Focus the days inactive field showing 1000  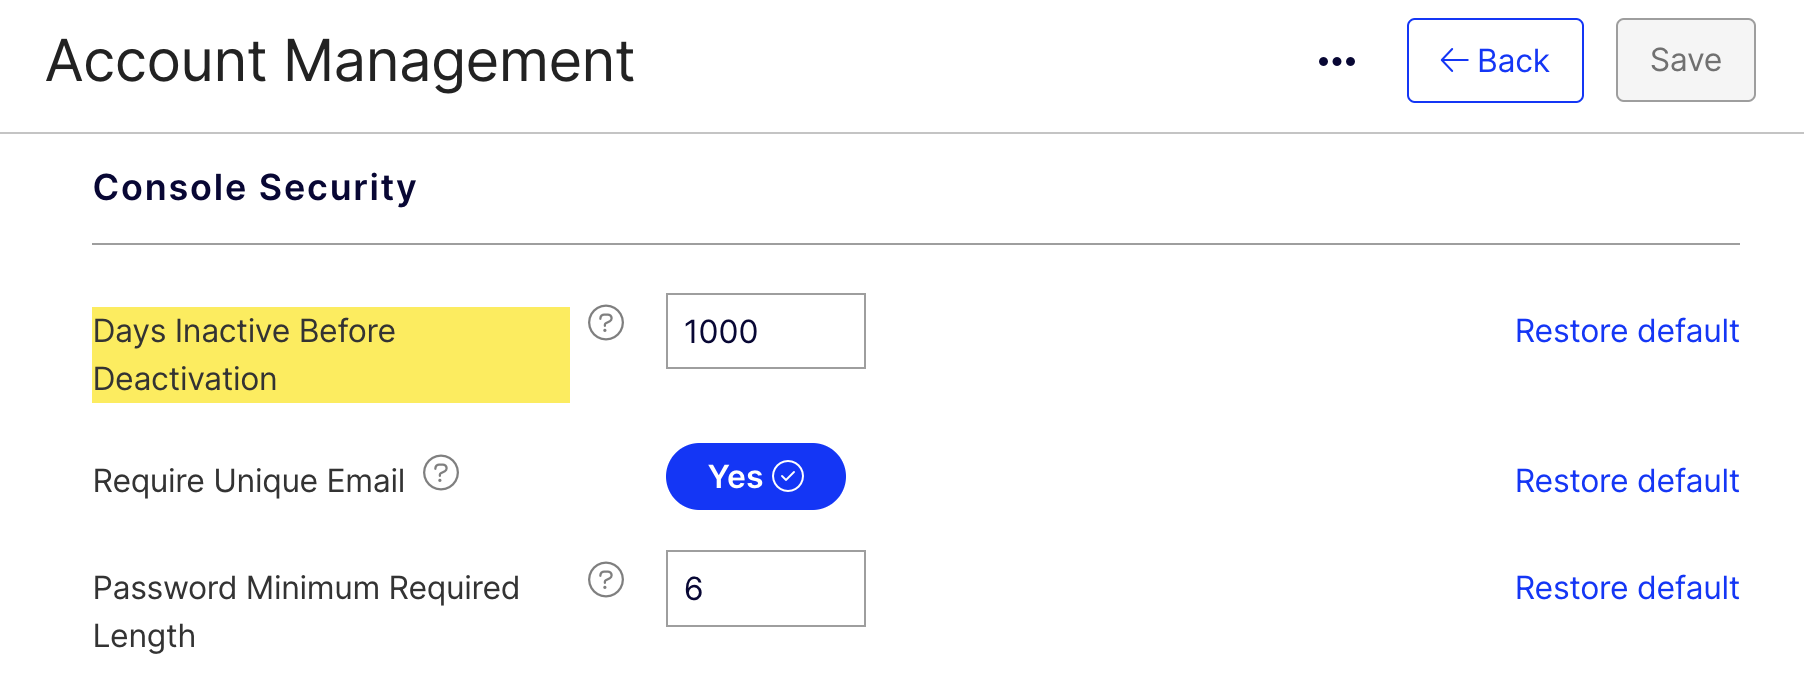tap(766, 331)
